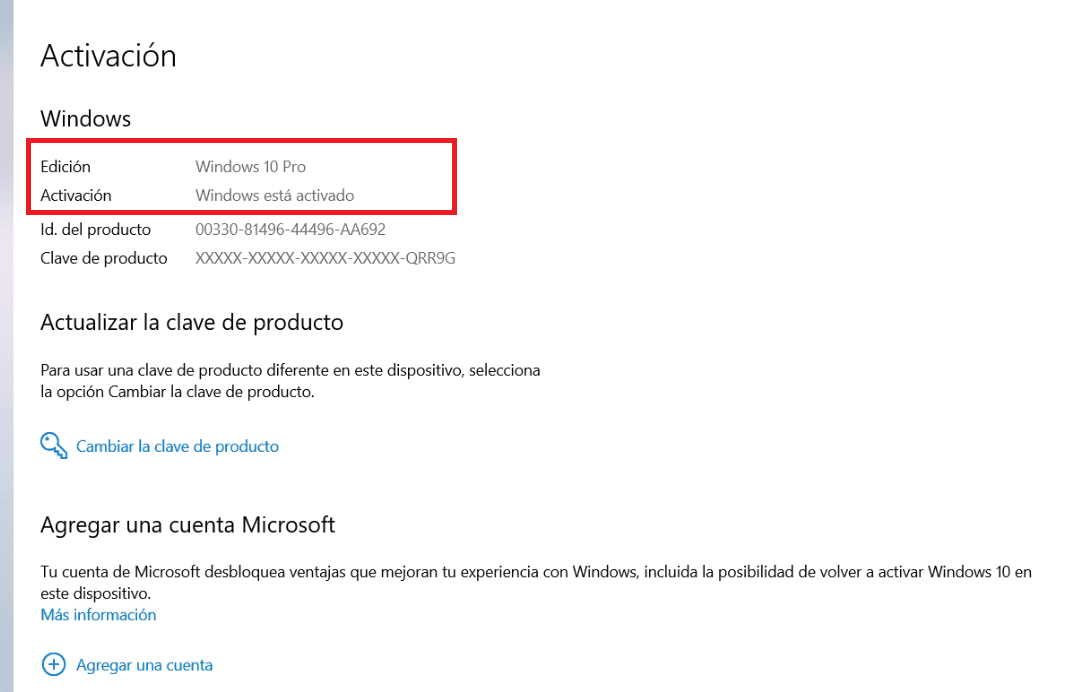
Task: Click the Windows está activado status text
Action: click(x=274, y=195)
